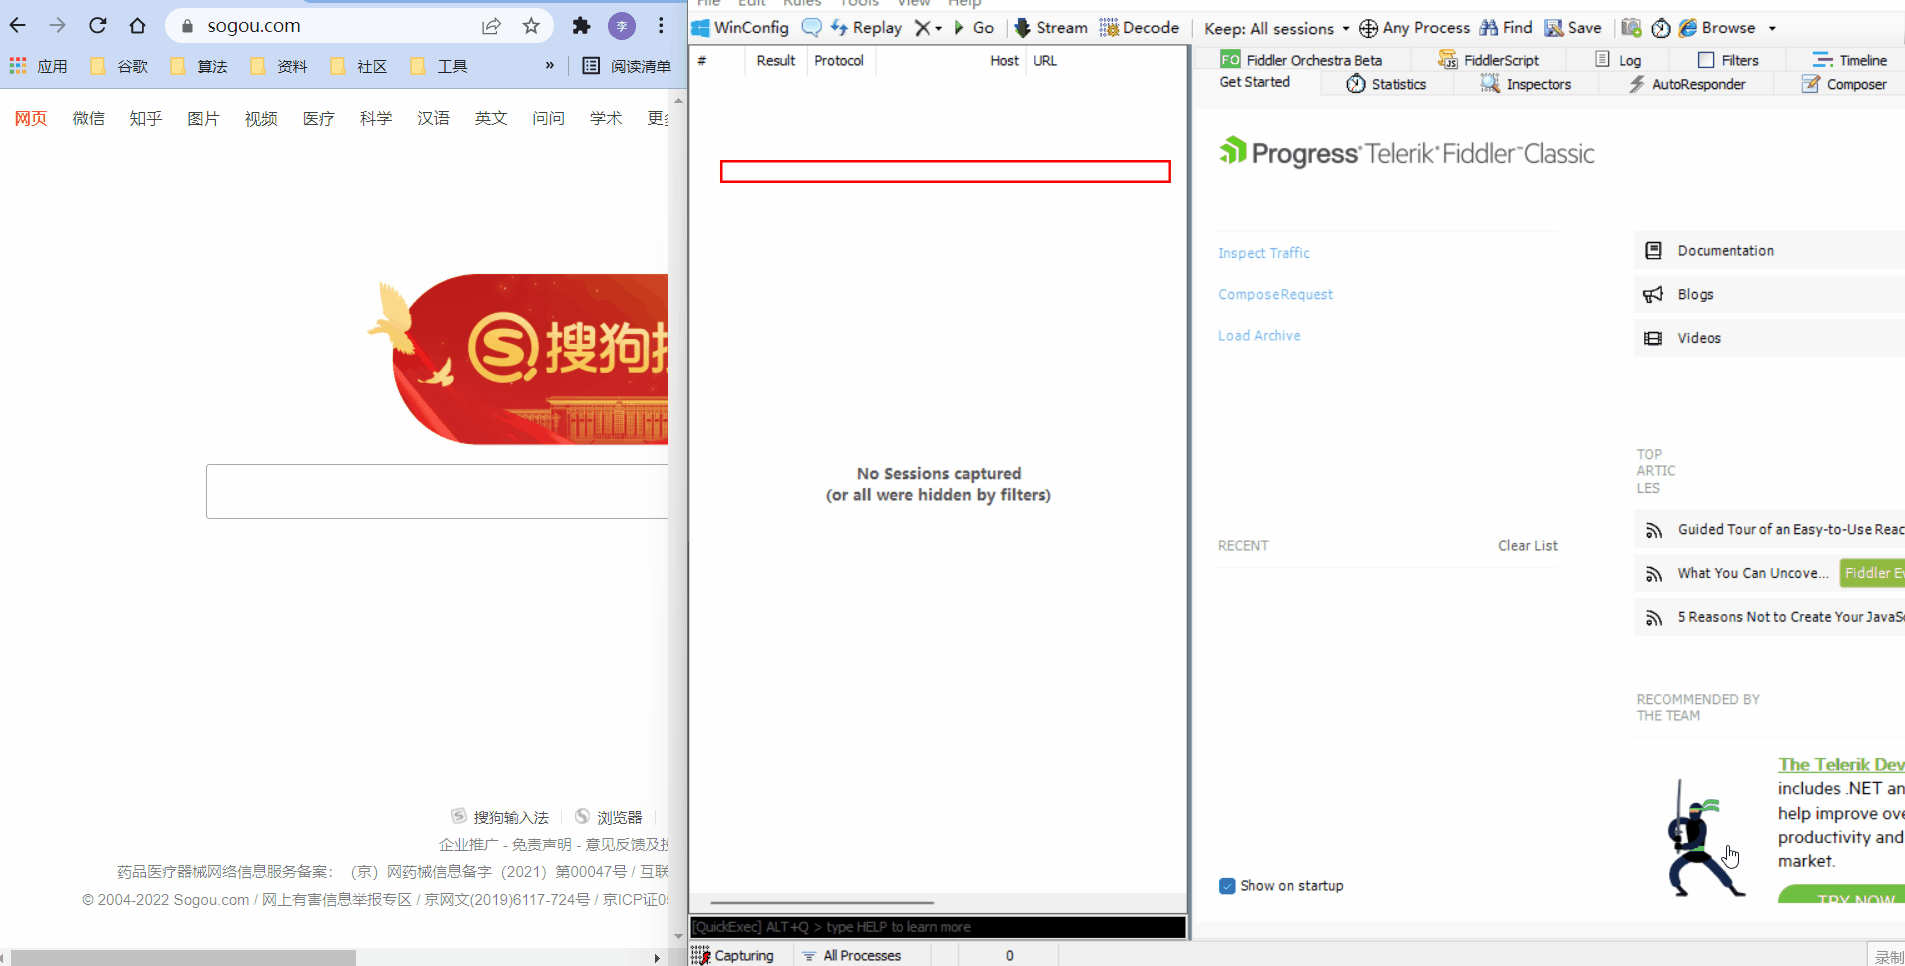The height and width of the screenshot is (966, 1905).
Task: Switch to the Inspectors tab
Action: [x=1526, y=84]
